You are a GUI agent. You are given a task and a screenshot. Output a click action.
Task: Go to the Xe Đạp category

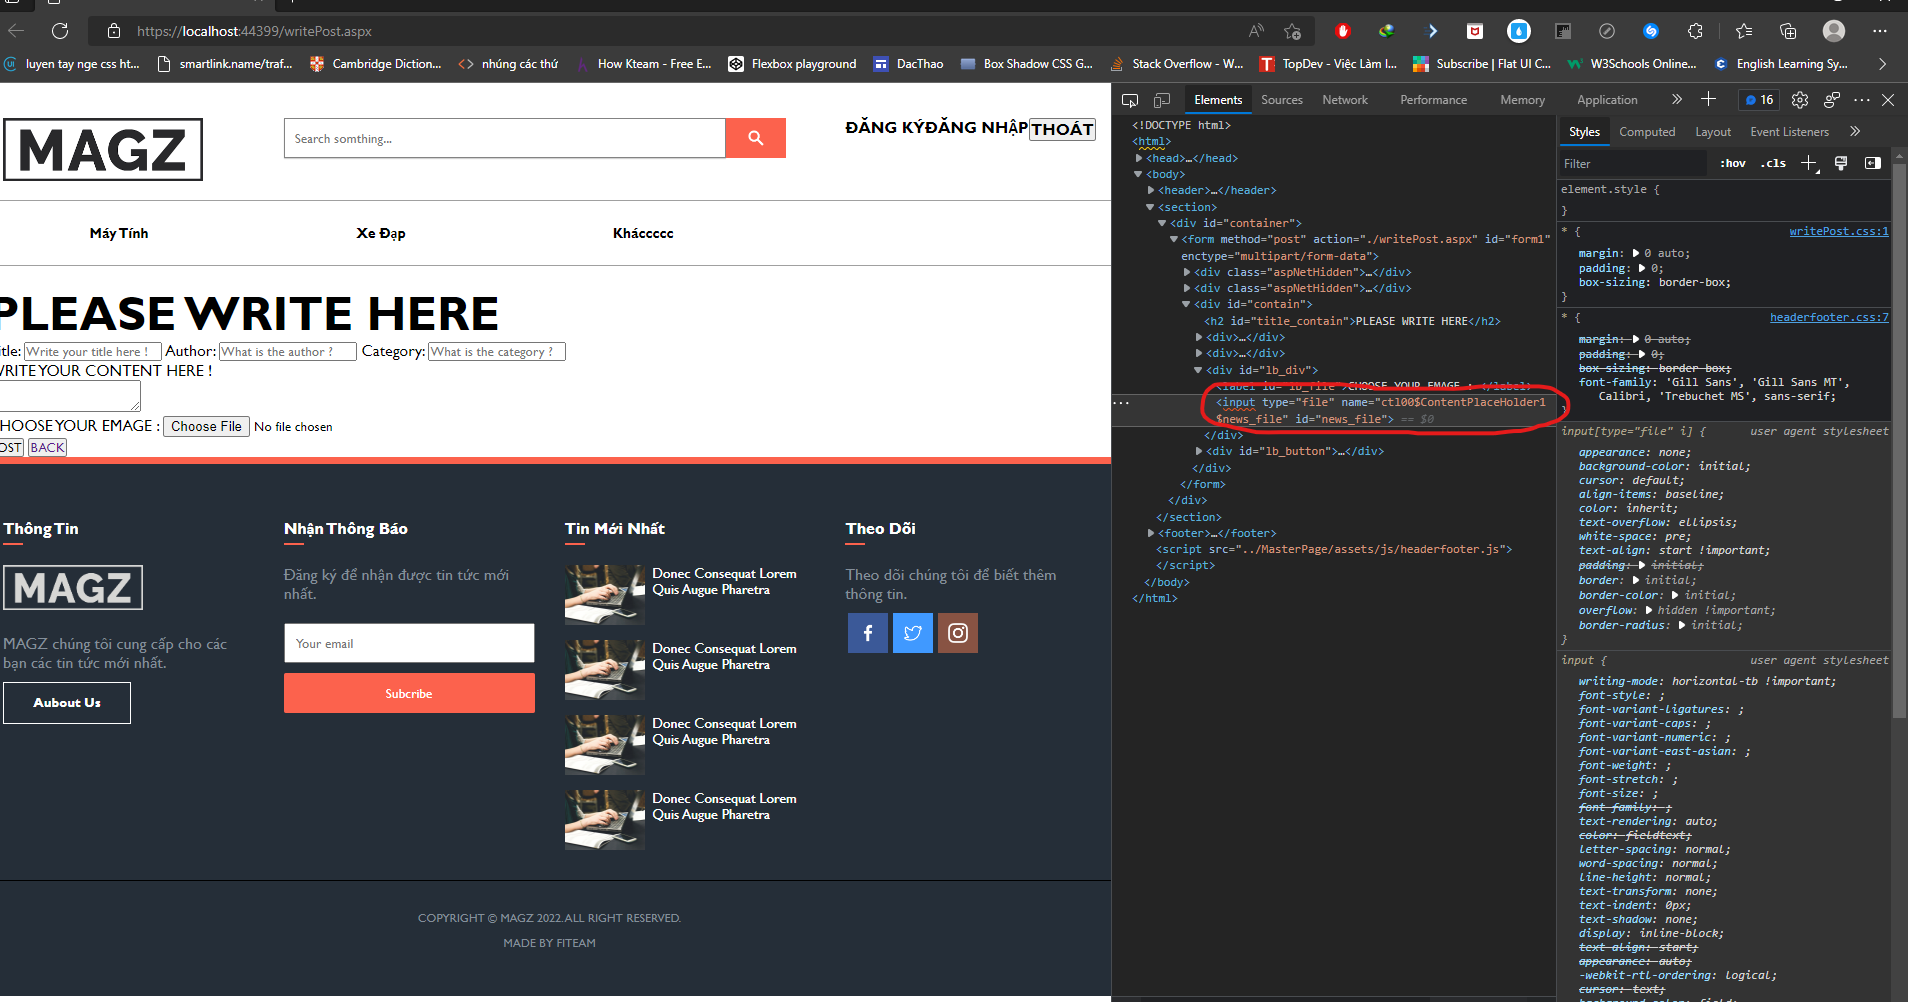click(381, 233)
